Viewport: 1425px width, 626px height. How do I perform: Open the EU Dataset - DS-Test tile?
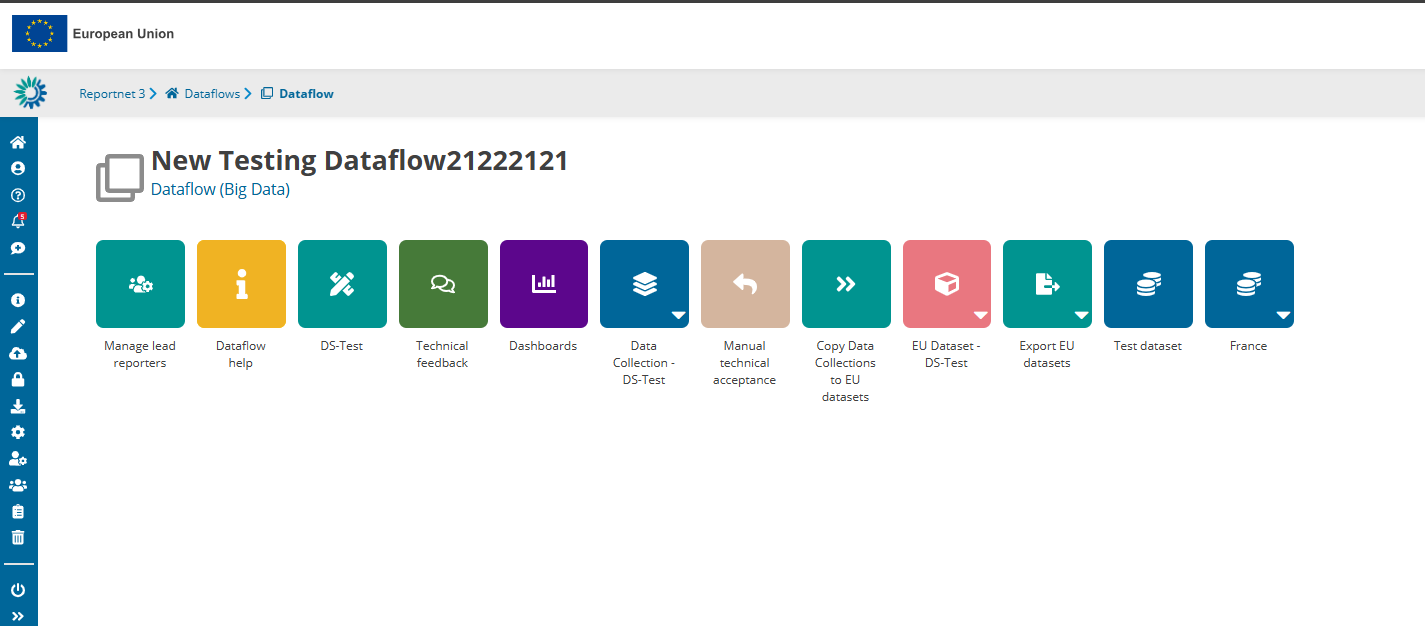(x=947, y=284)
